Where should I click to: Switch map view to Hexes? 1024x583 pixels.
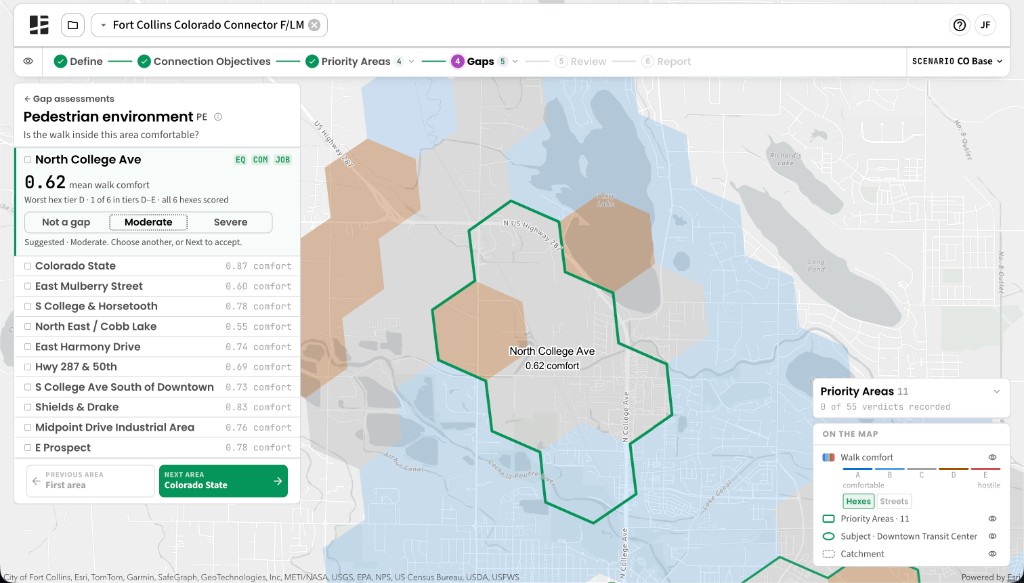coord(858,501)
